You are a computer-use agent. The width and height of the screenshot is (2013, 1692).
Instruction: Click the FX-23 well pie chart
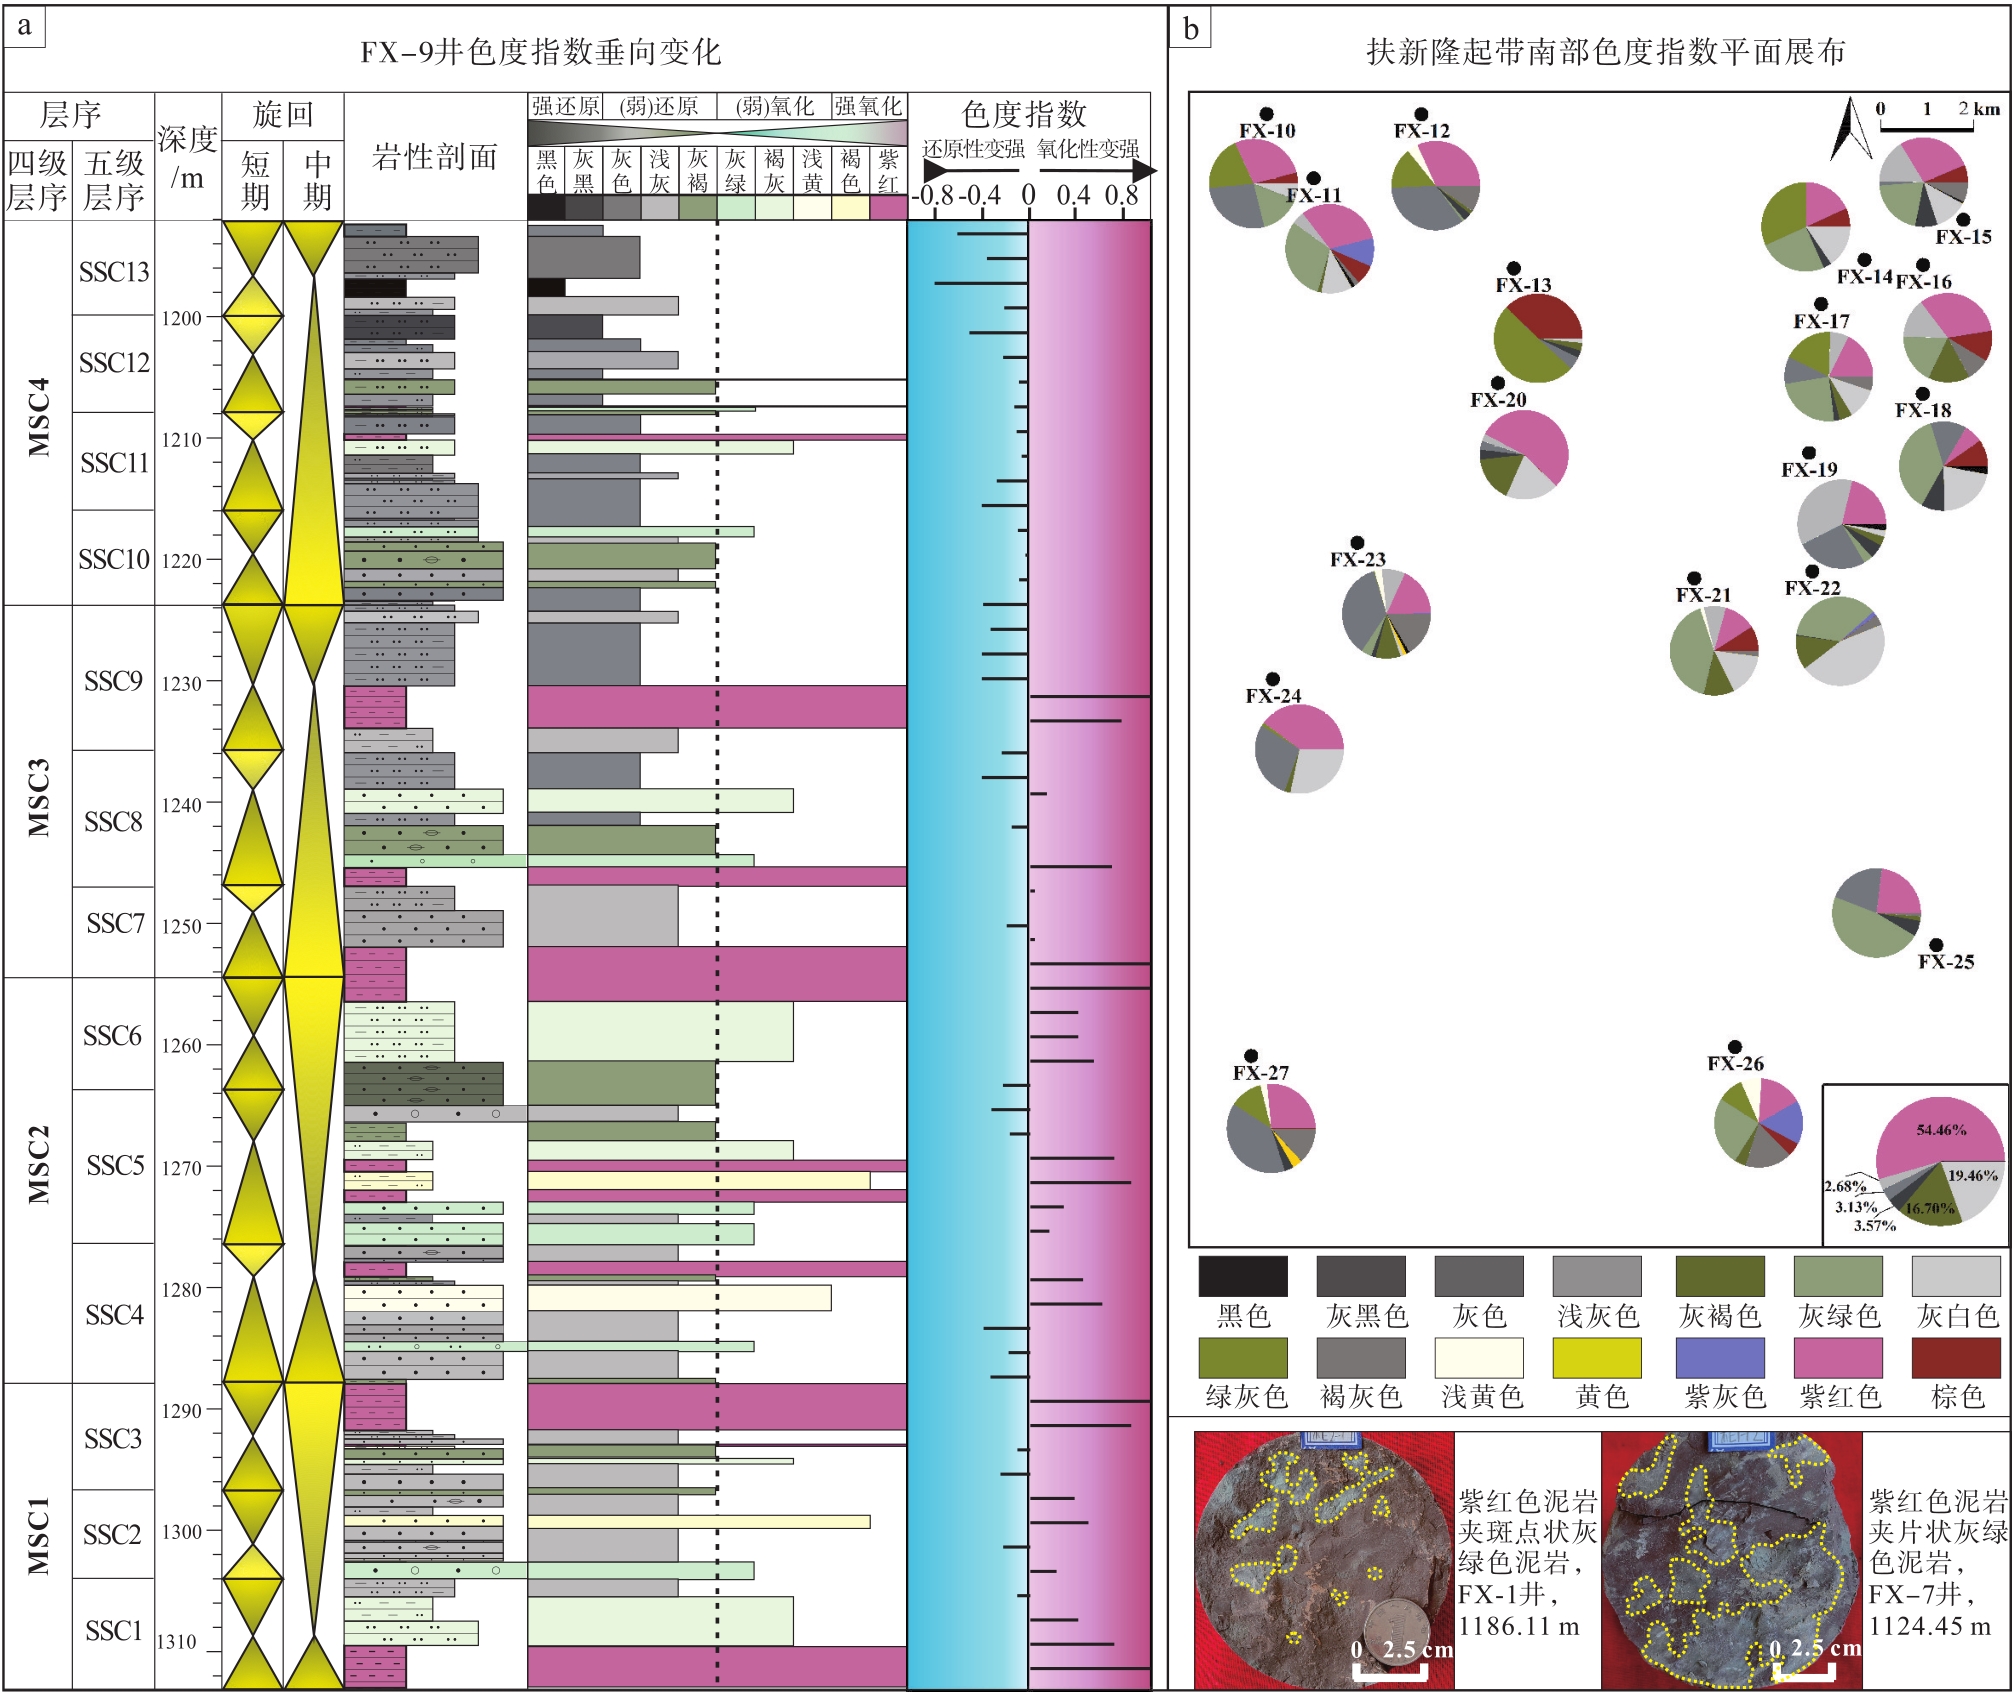(x=1386, y=614)
